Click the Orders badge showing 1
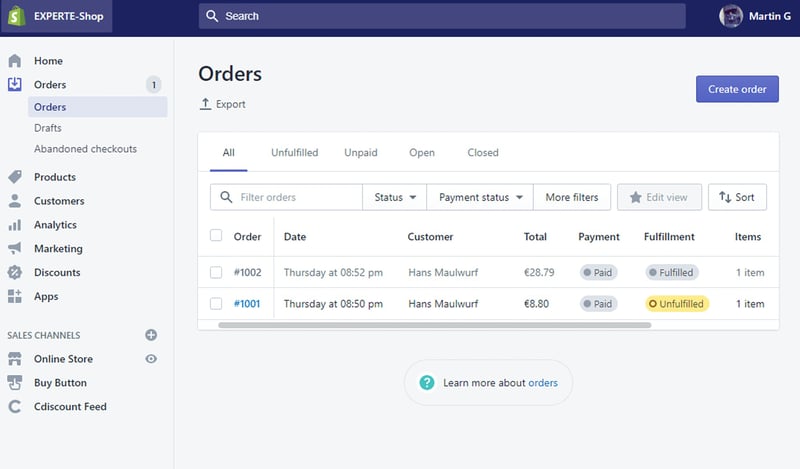Screen dimensions: 800x469 [x=154, y=85]
